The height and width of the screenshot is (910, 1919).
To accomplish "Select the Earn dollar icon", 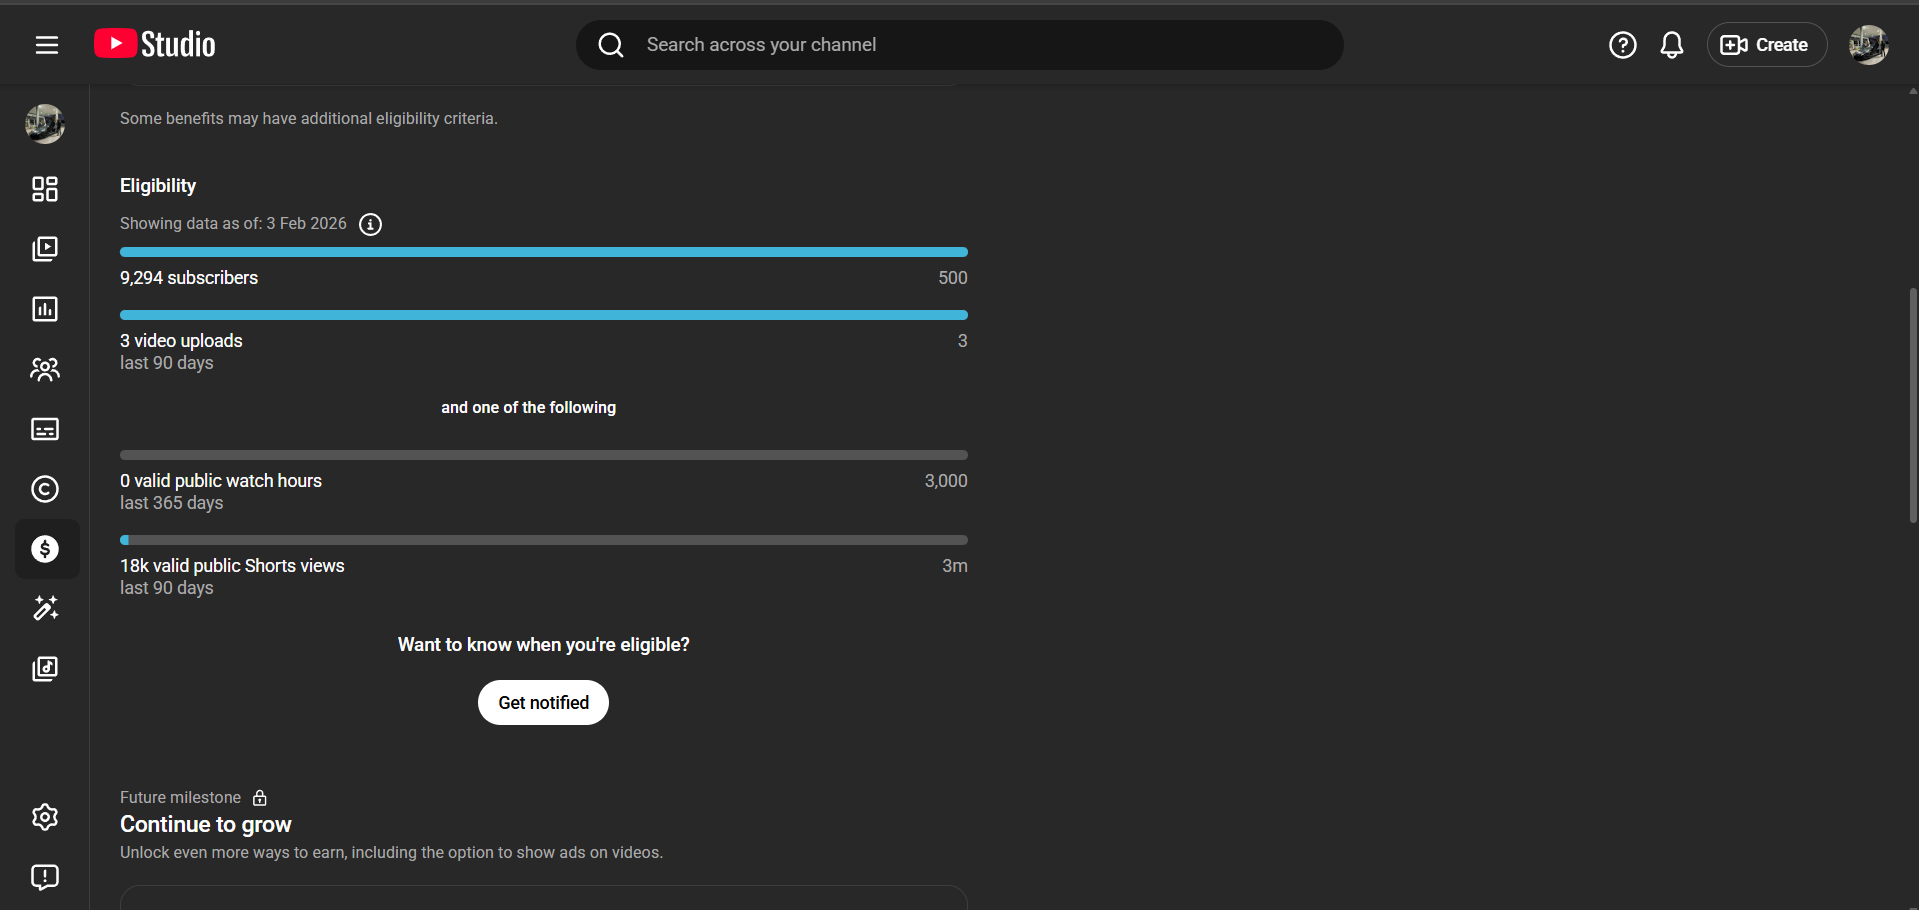I will (x=45, y=549).
